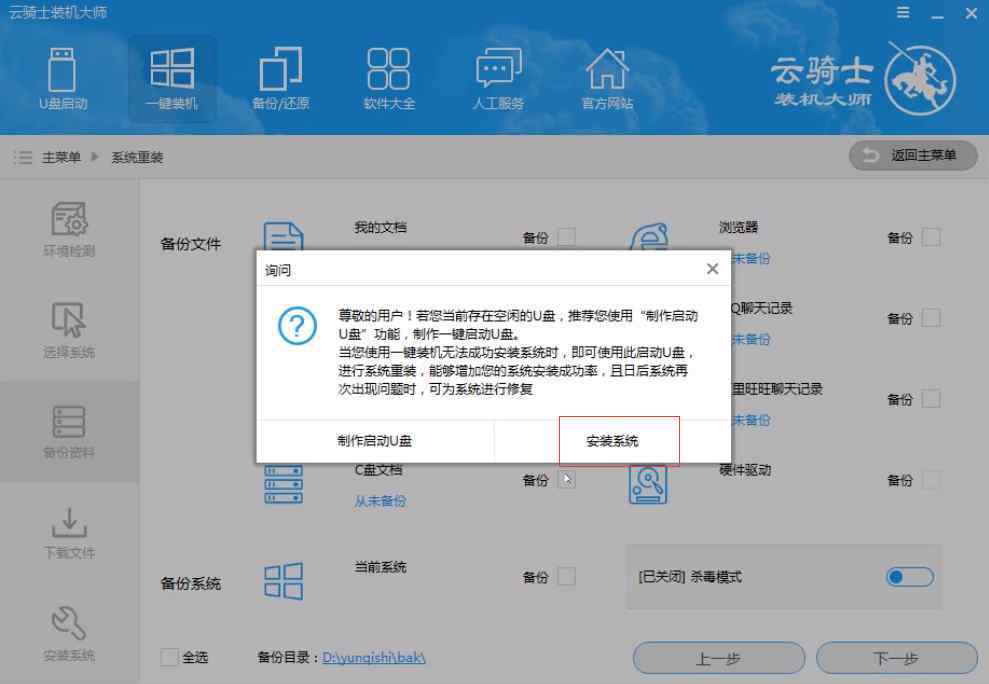Select the 下载文件 sidebar step

pos(69,532)
